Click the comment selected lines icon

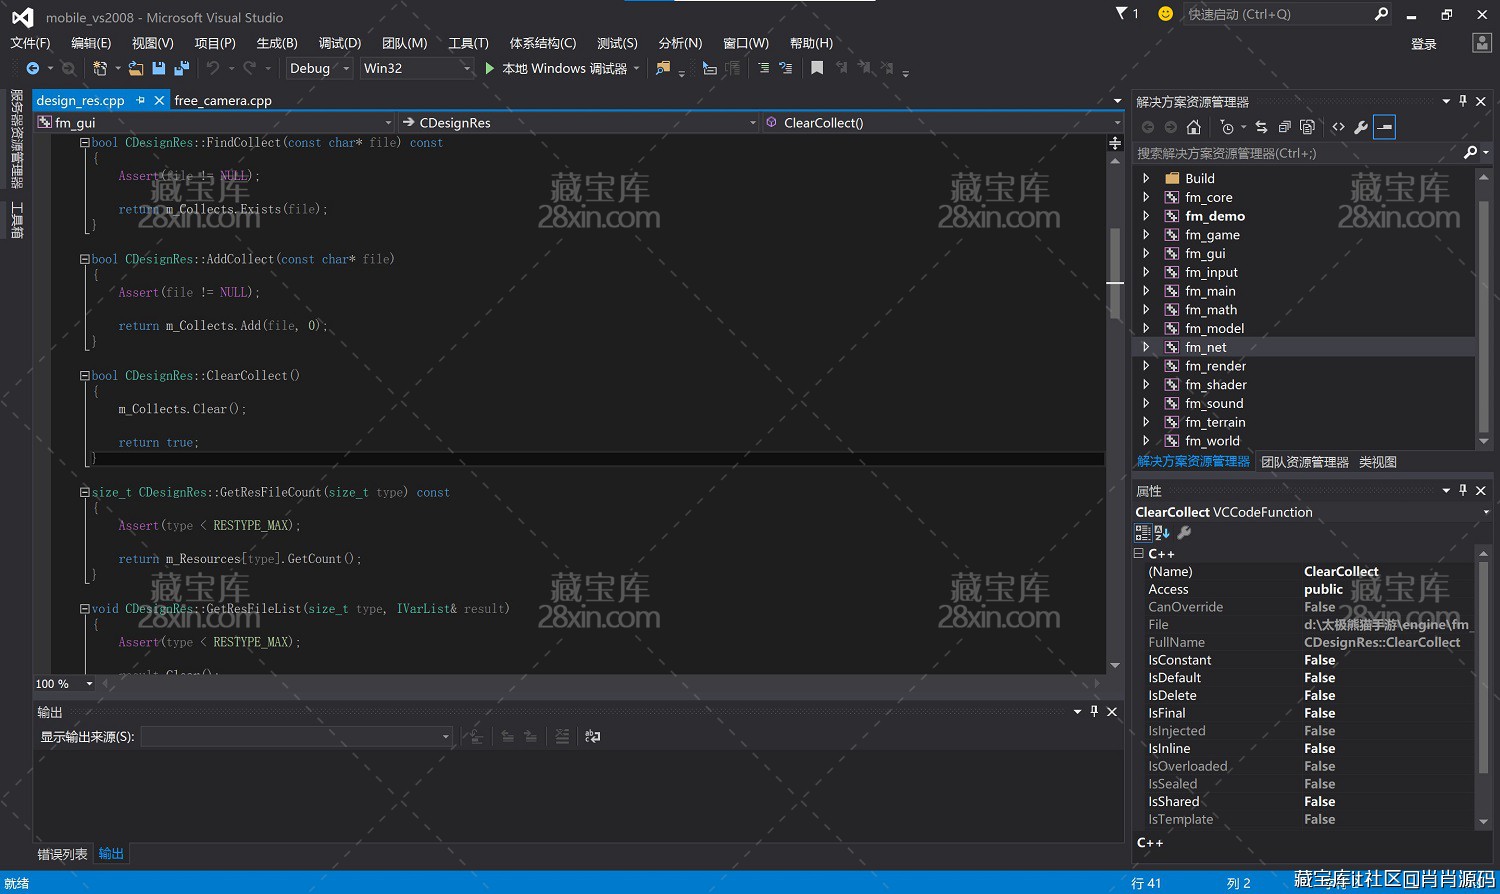(x=763, y=68)
